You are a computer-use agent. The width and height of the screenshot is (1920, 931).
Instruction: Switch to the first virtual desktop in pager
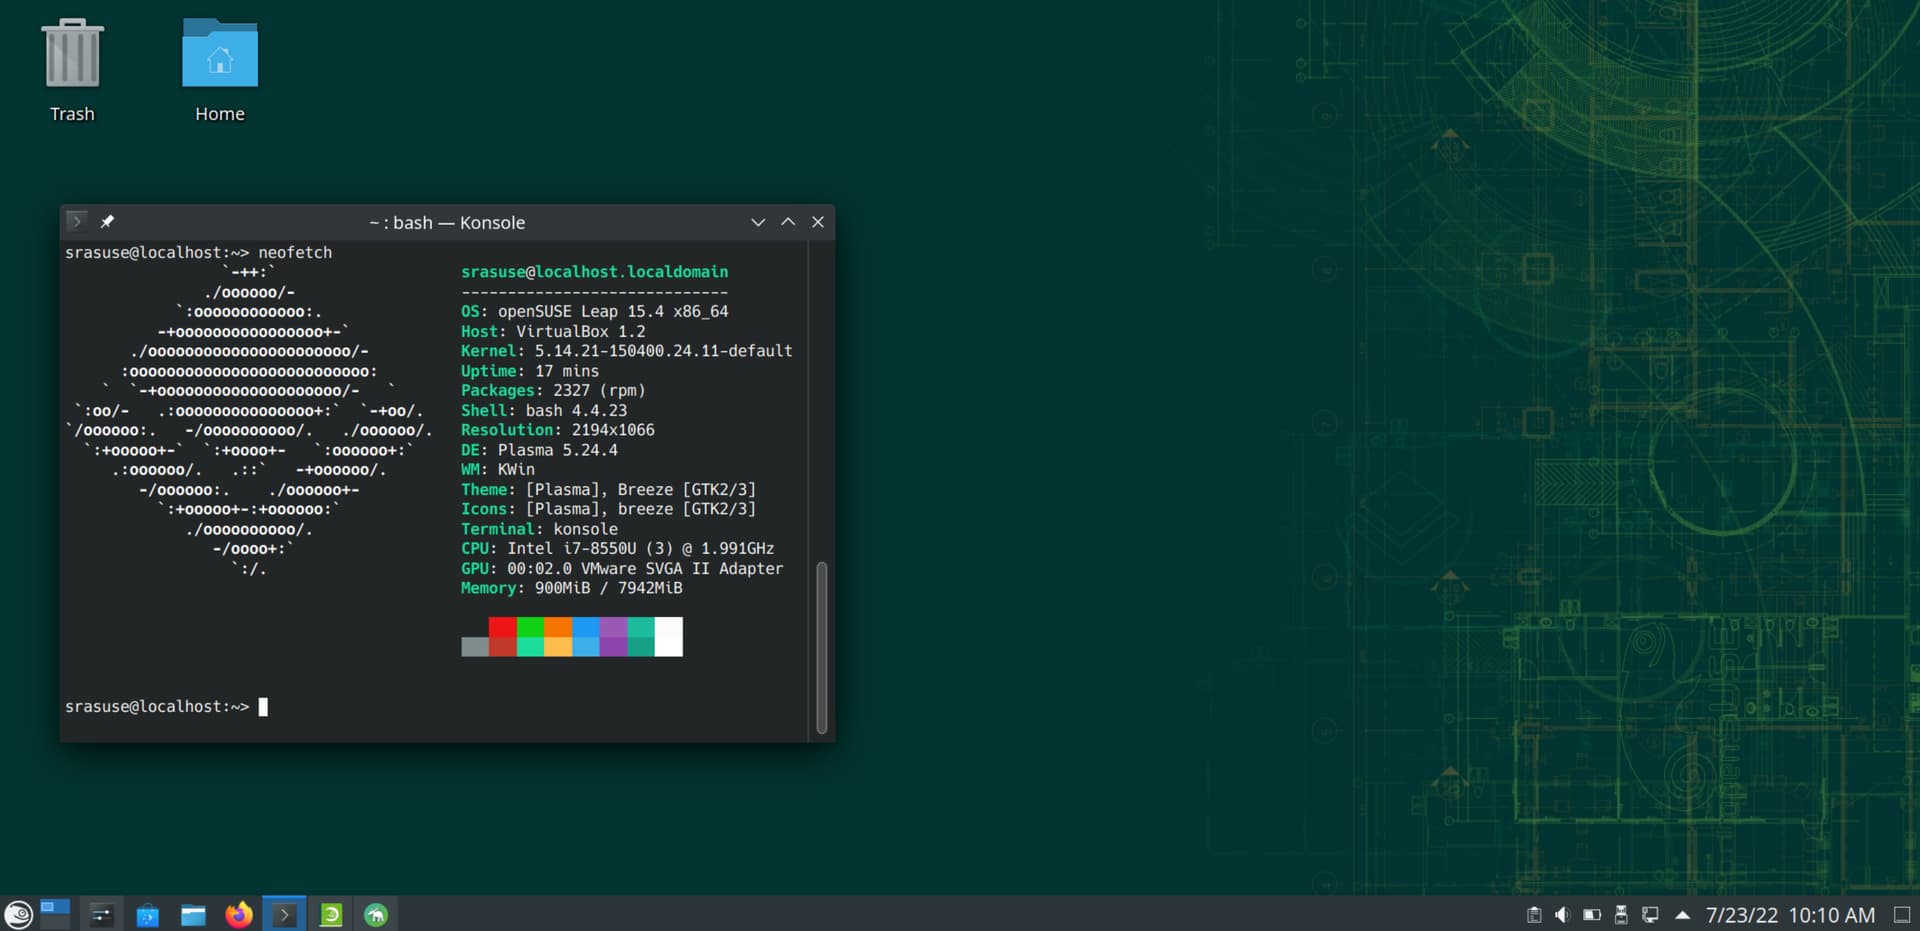55,906
